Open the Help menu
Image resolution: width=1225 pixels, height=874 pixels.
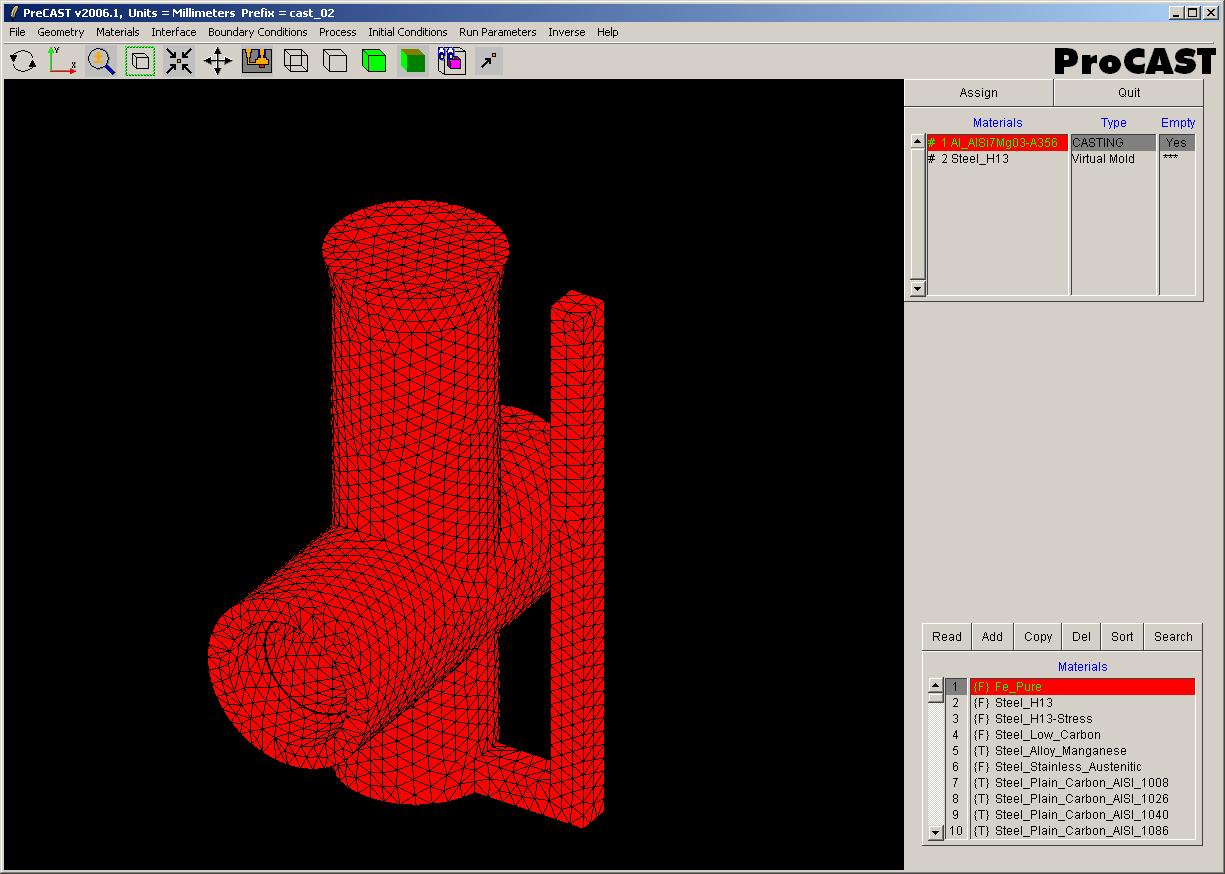(608, 32)
